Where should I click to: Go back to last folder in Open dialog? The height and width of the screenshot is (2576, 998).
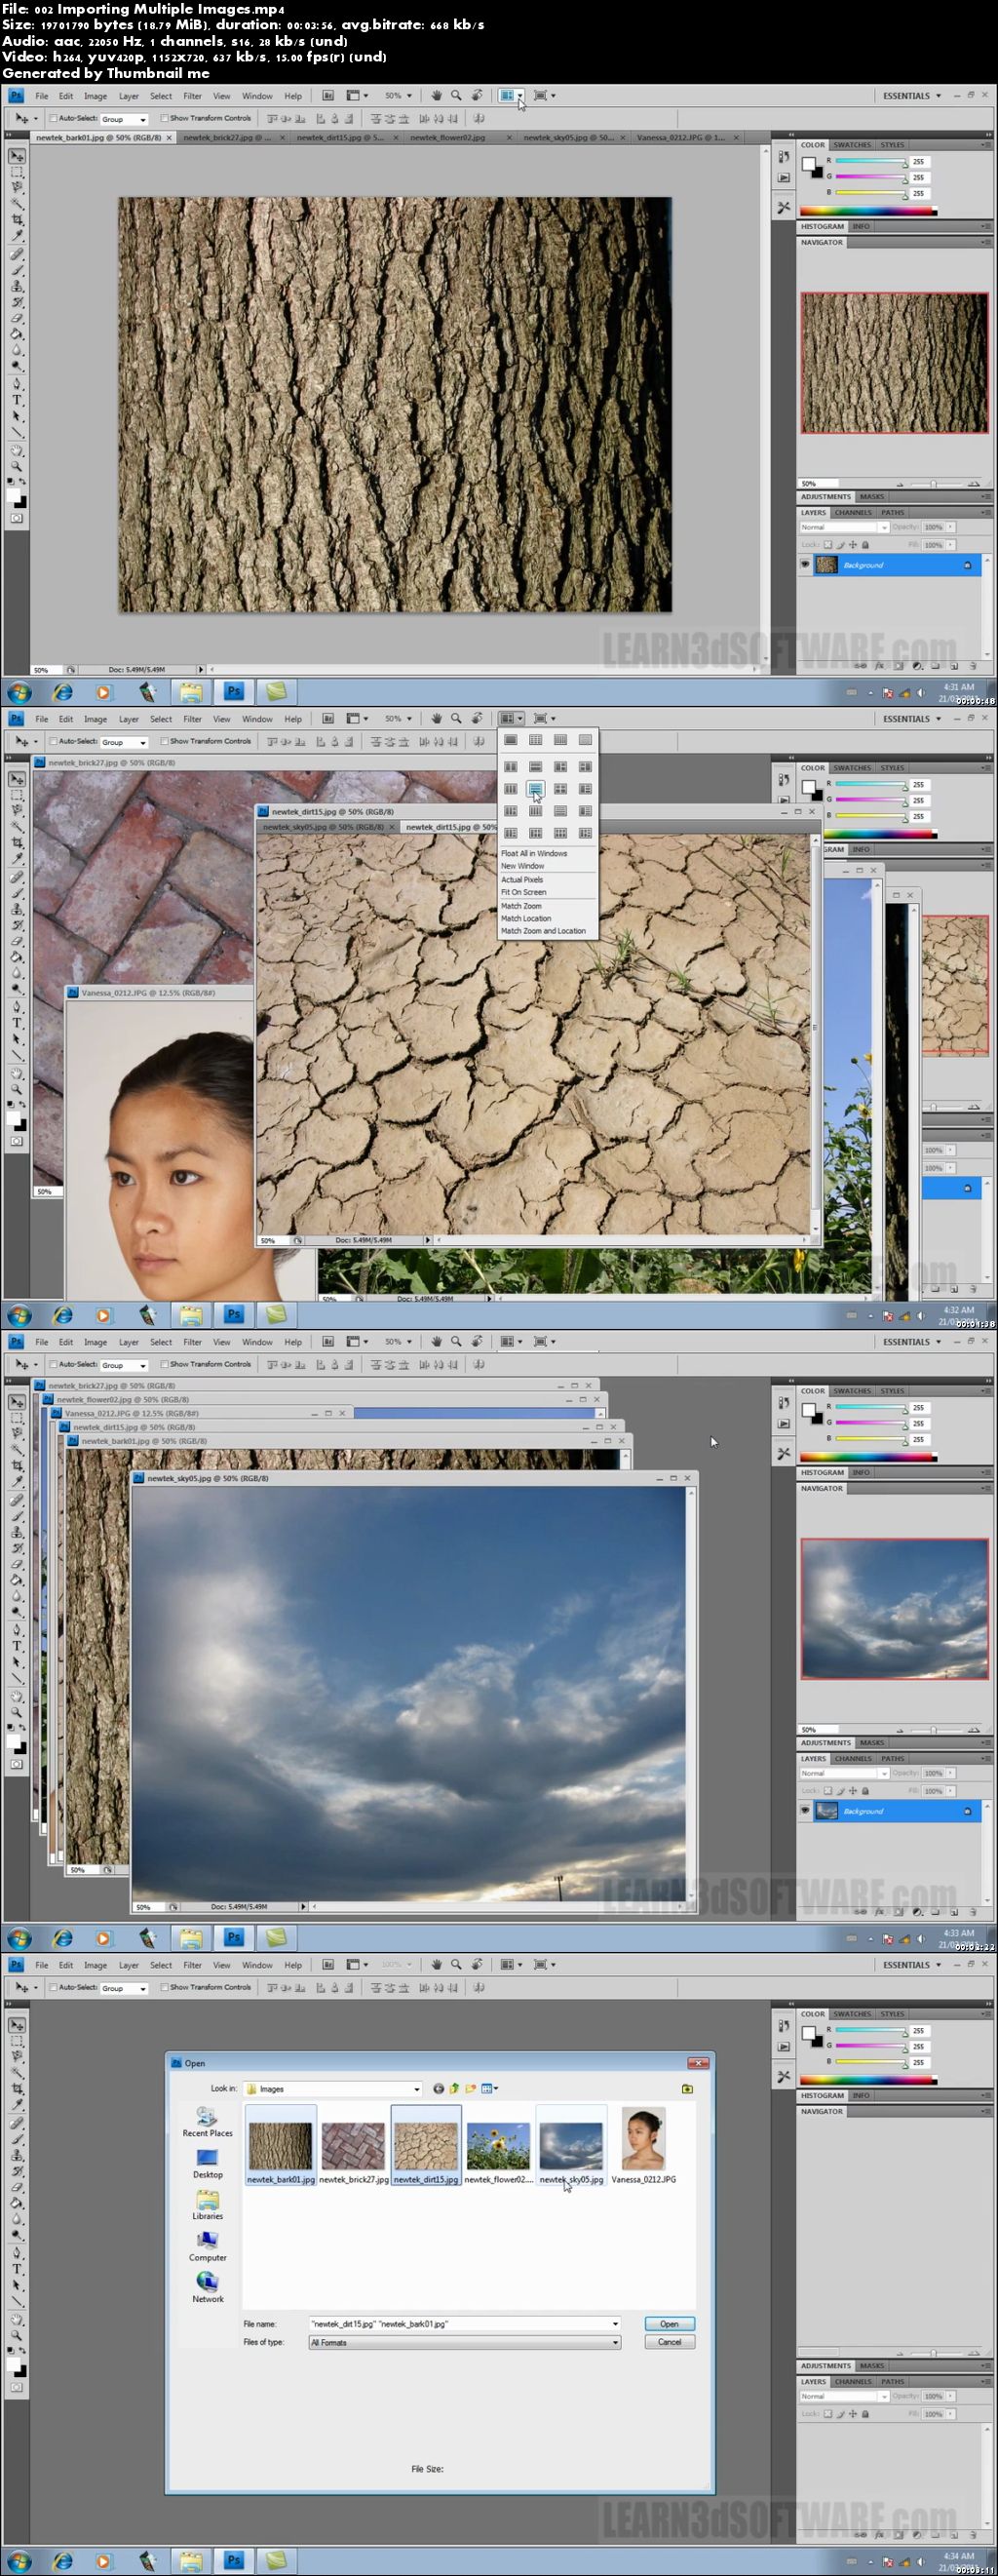point(438,2088)
